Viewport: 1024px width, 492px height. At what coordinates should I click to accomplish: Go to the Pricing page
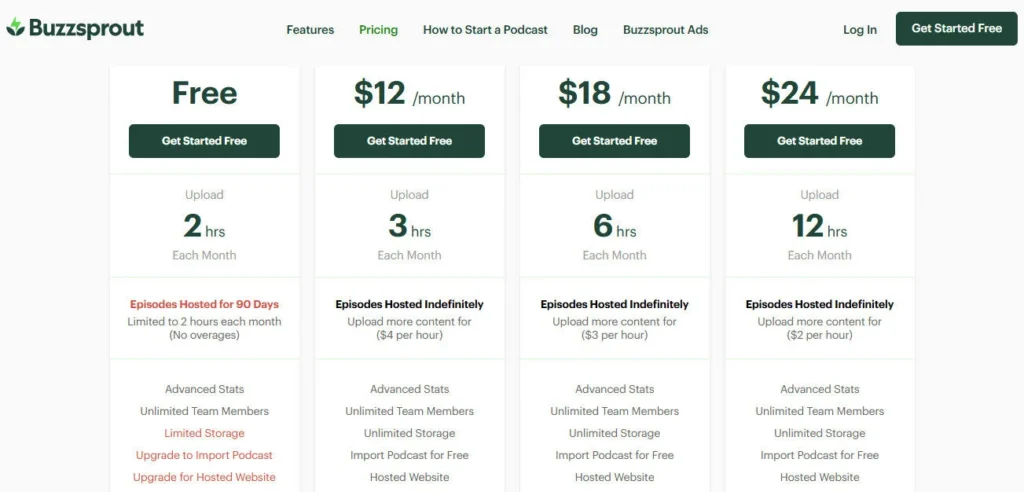click(378, 30)
